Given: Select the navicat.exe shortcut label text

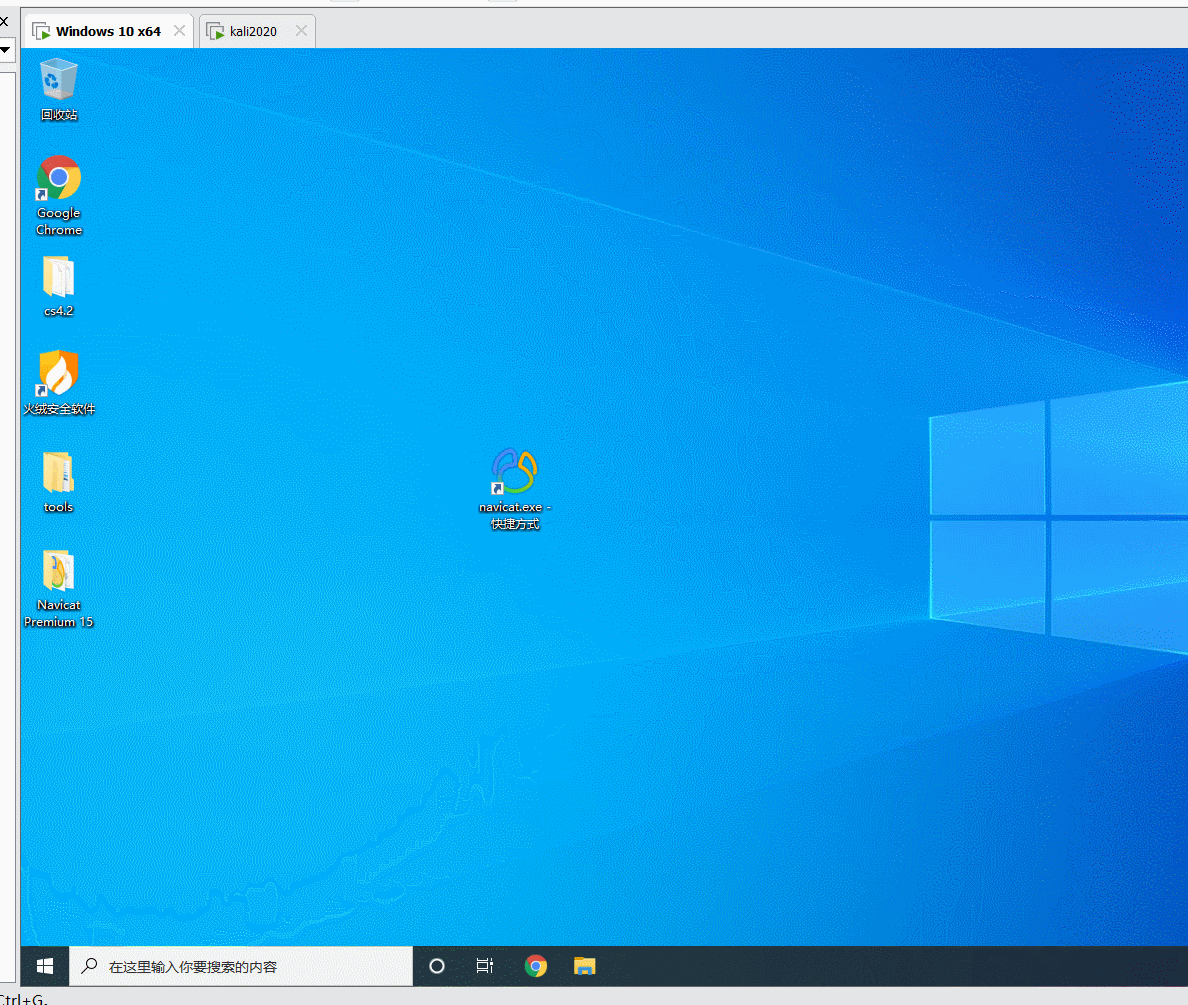Looking at the screenshot, I should [514, 515].
